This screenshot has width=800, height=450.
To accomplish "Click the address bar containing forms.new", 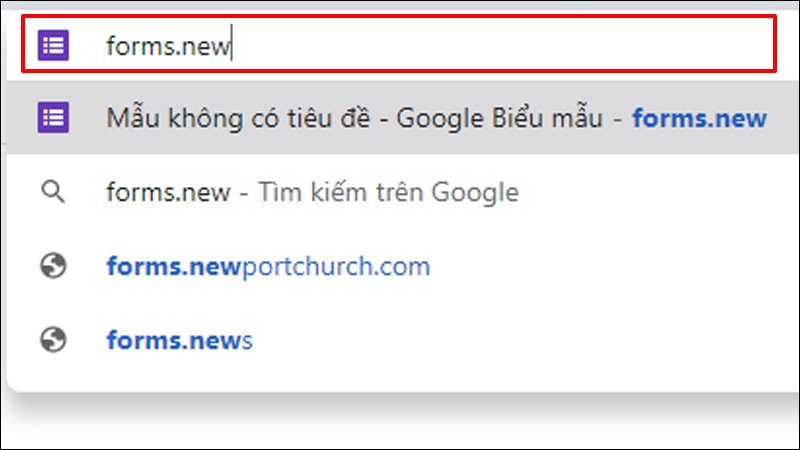I will click(x=399, y=44).
